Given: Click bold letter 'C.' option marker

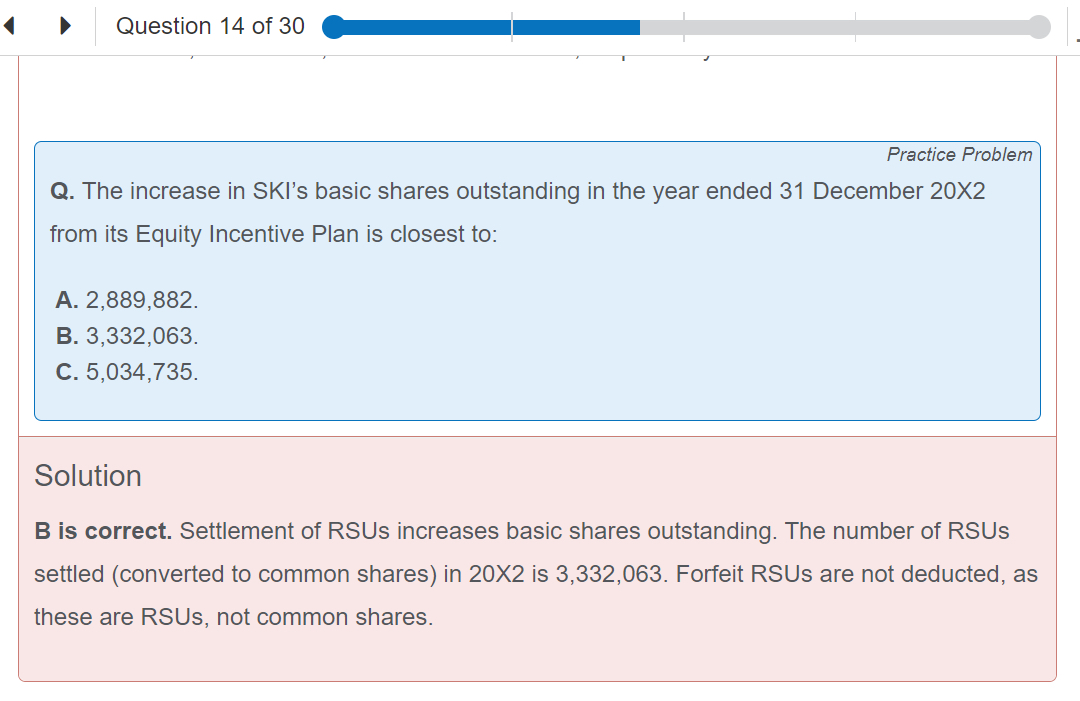Looking at the screenshot, I should point(68,372).
